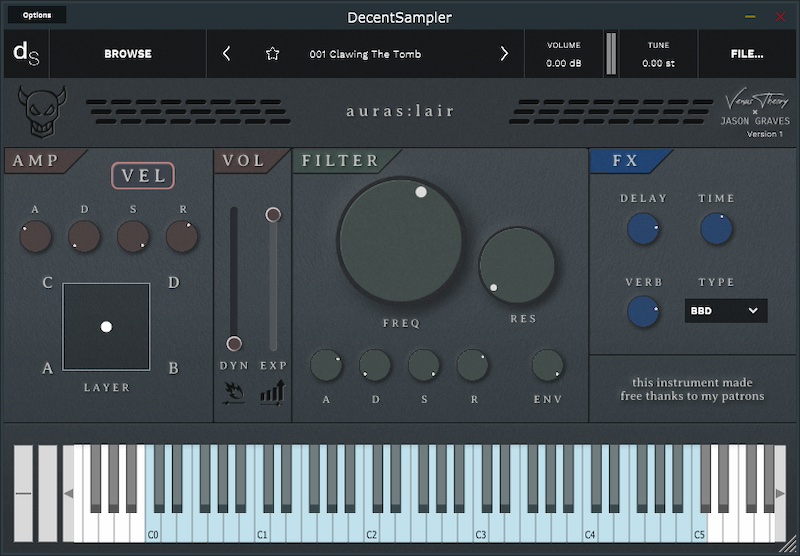
Task: Click the DELAY knob in FX
Action: pyautogui.click(x=643, y=229)
